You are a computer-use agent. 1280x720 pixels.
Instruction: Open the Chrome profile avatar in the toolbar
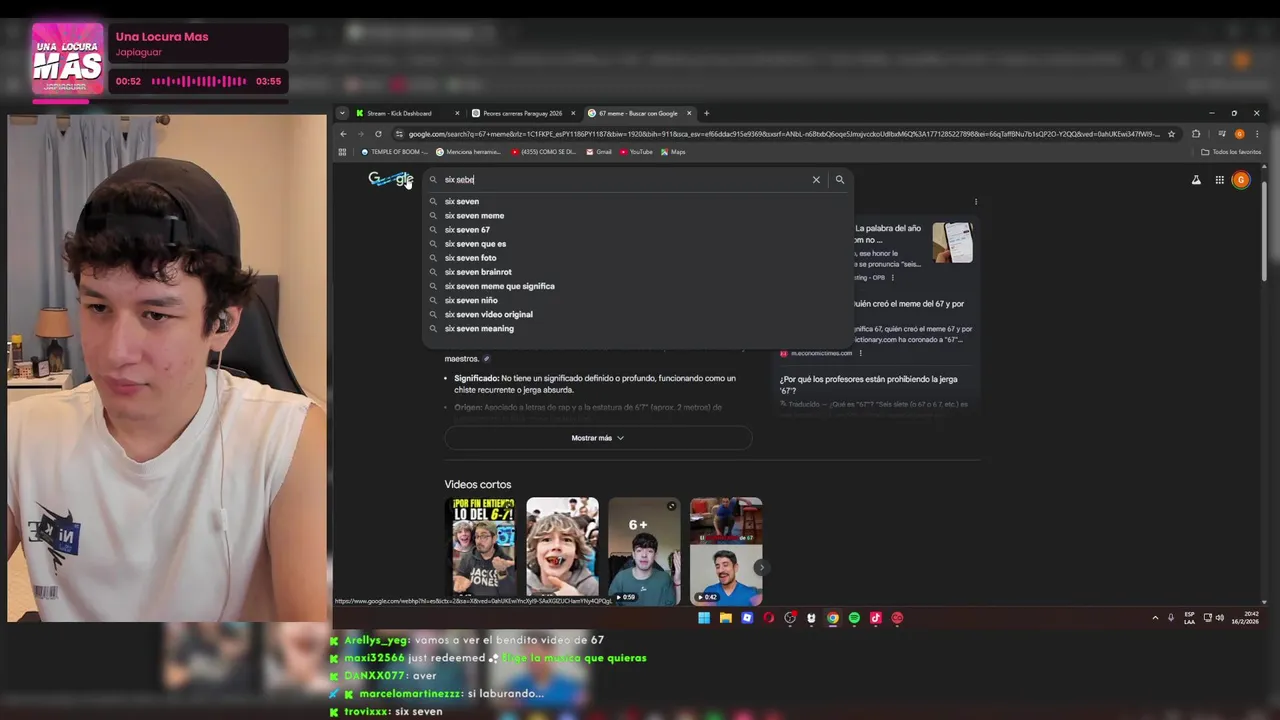(1240, 134)
